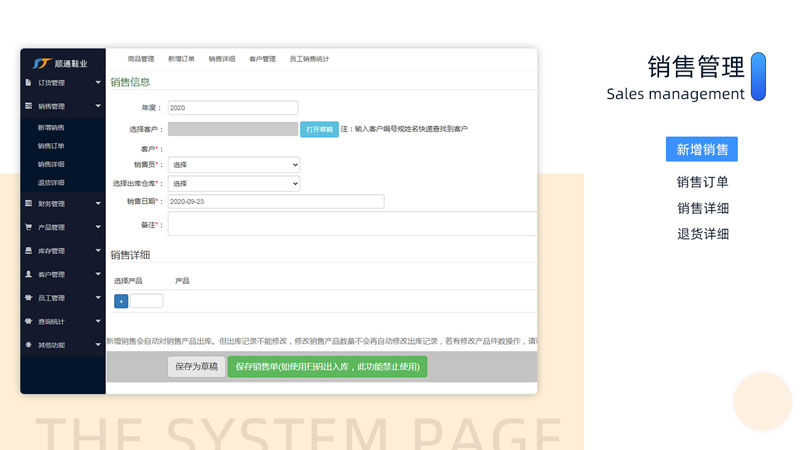Click the green 保存销售单 button

coord(327,367)
